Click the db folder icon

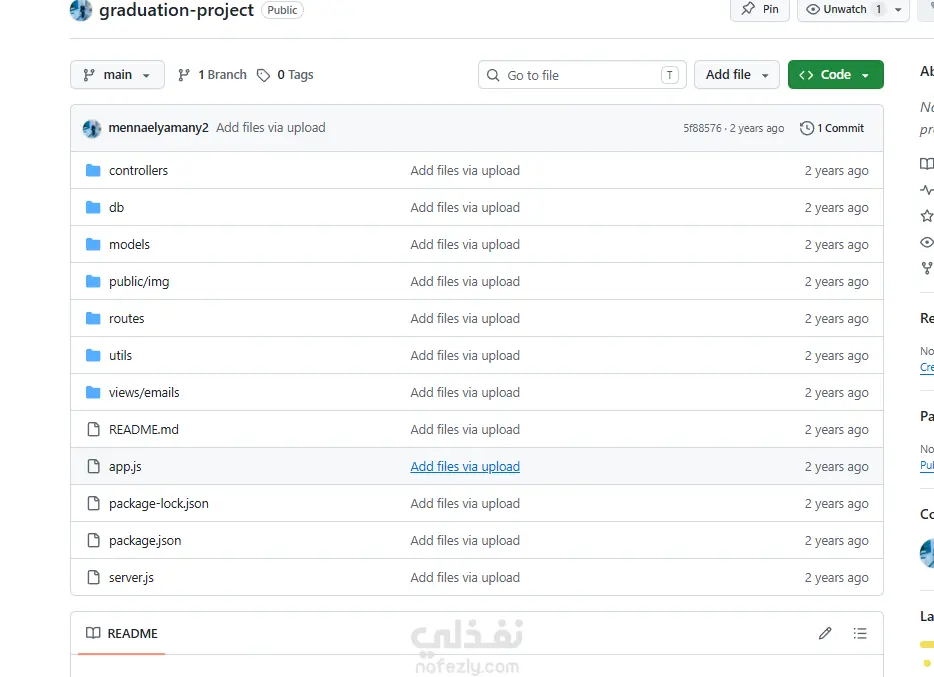(x=93, y=207)
